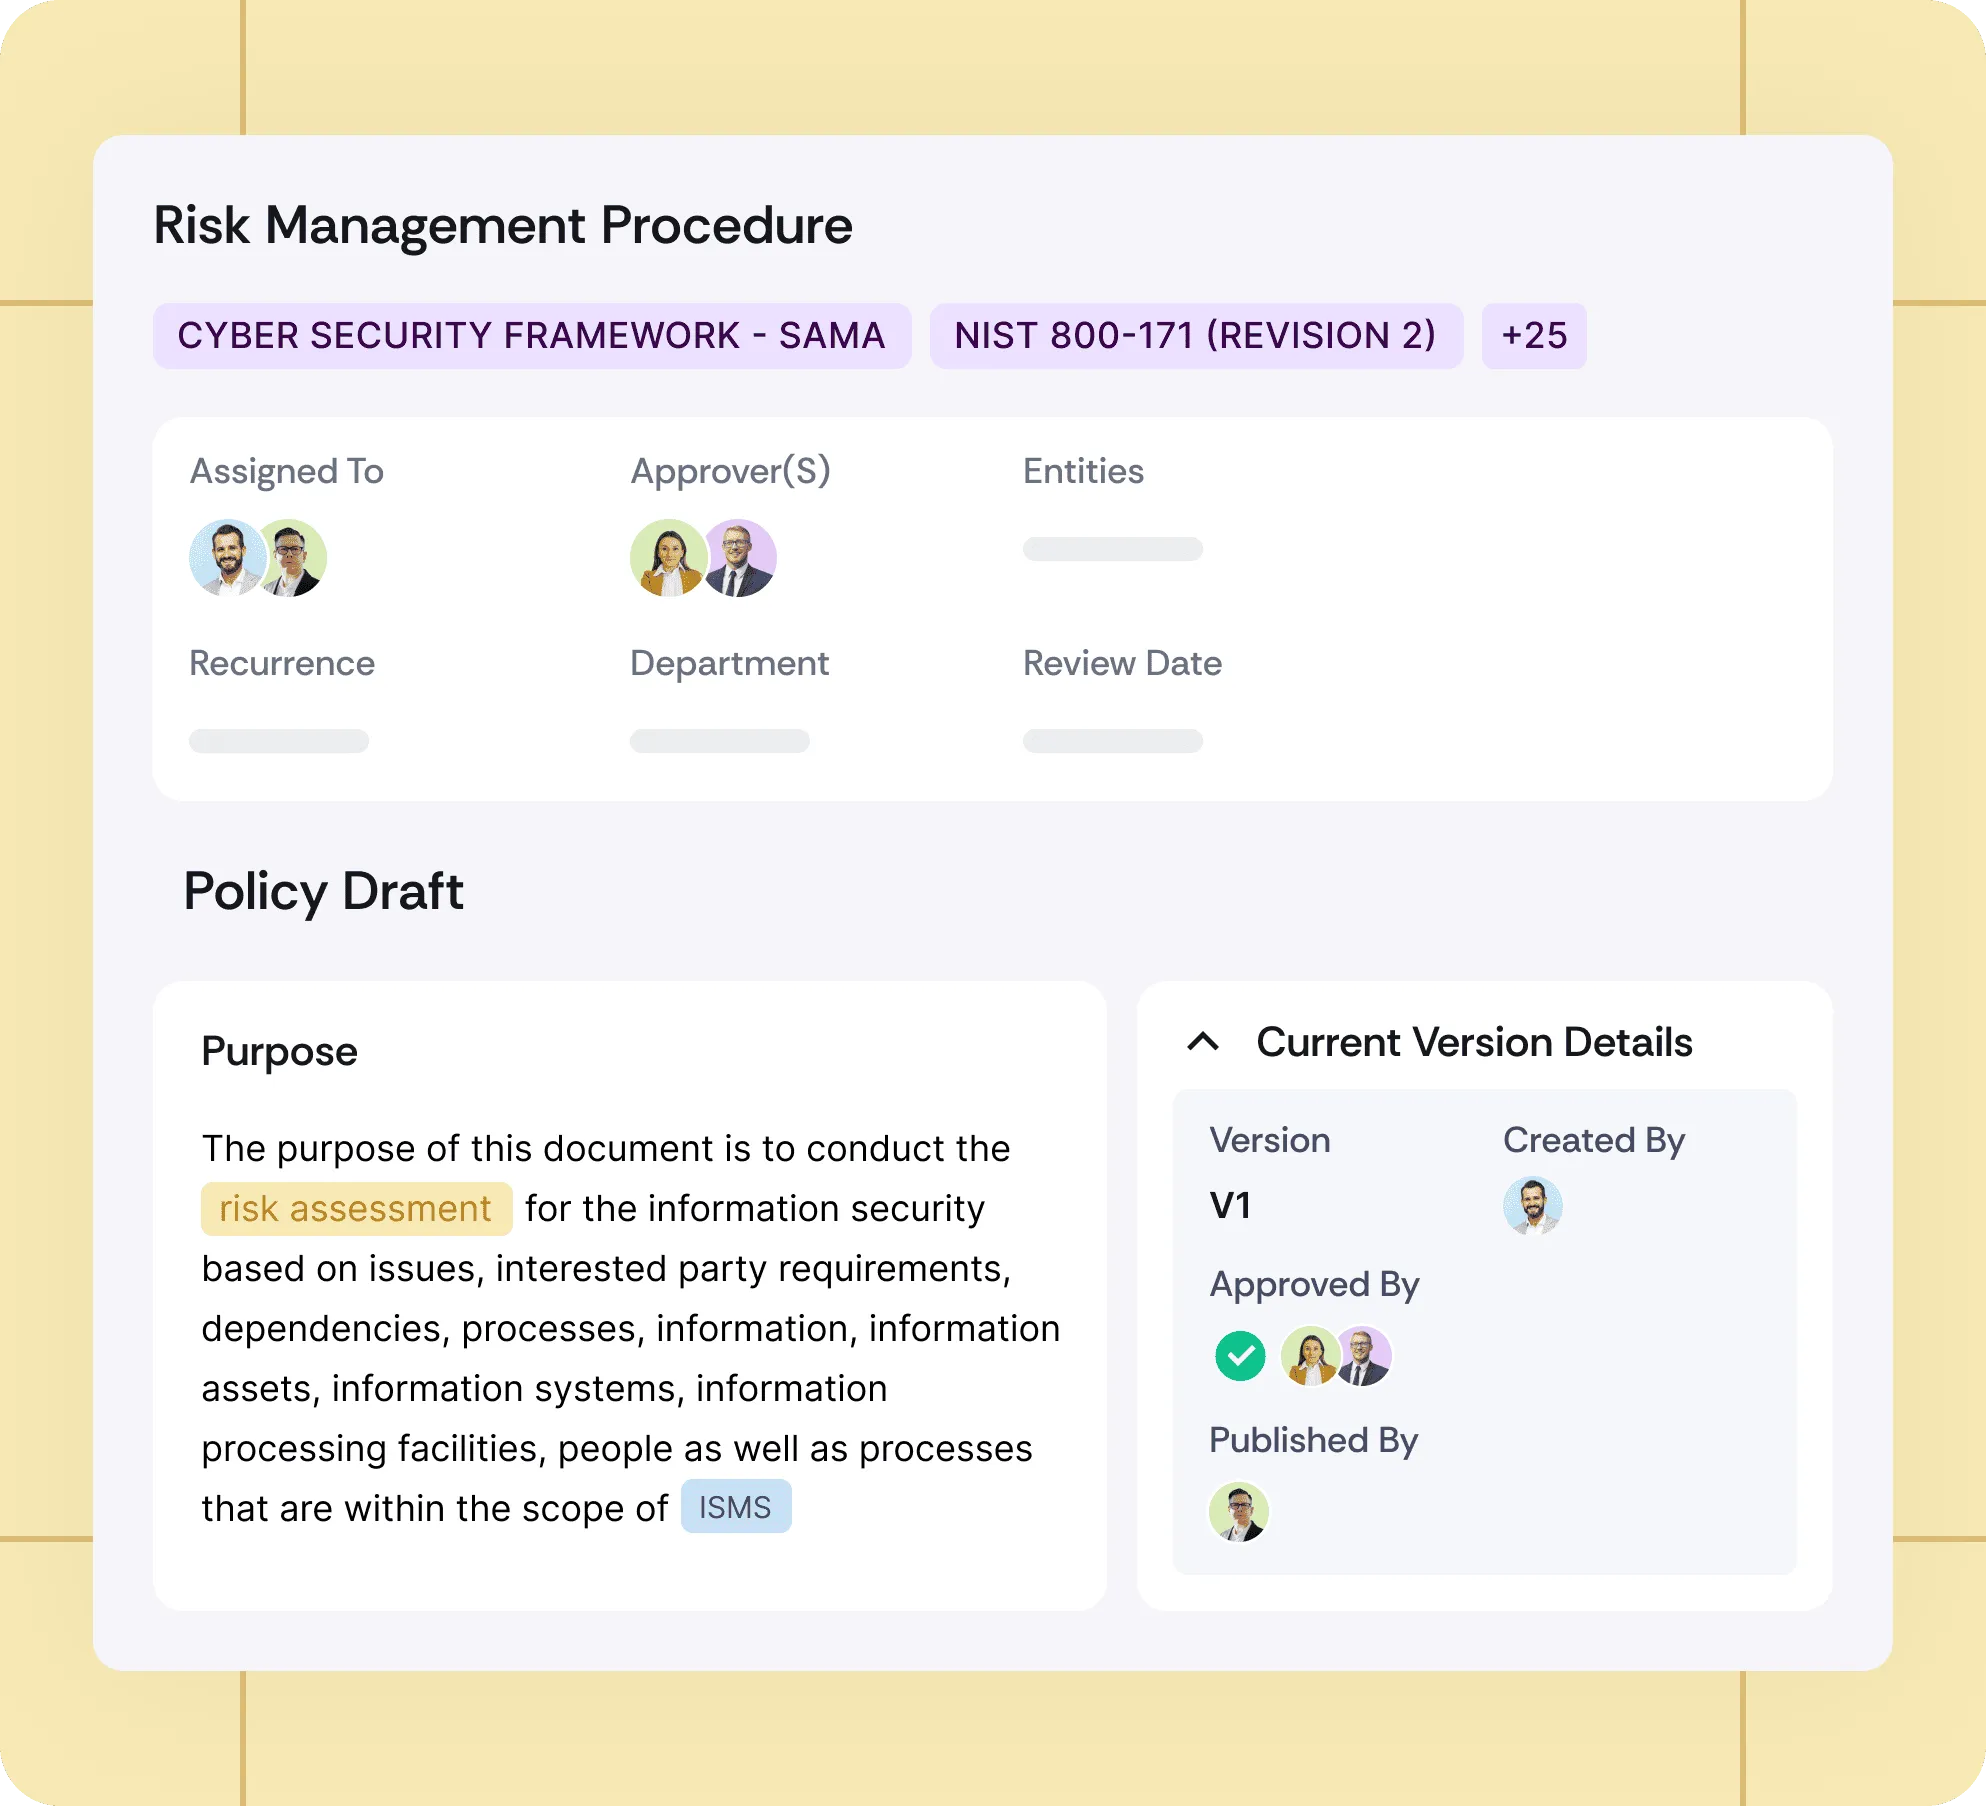The width and height of the screenshot is (1986, 1806).
Task: Click the Published By user avatar
Action: point(1239,1511)
